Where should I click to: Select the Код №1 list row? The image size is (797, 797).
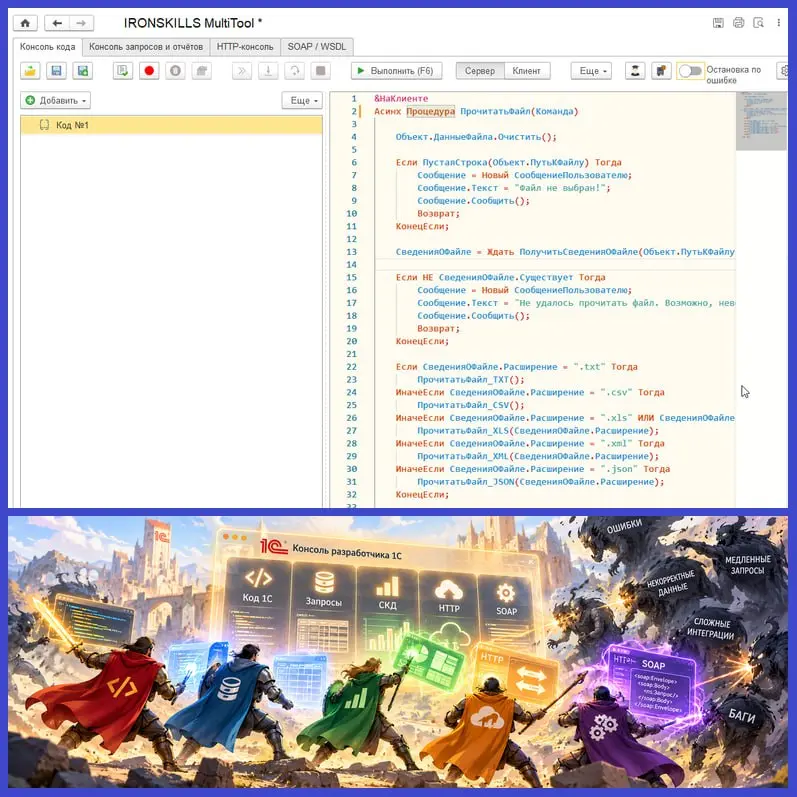(x=171, y=125)
